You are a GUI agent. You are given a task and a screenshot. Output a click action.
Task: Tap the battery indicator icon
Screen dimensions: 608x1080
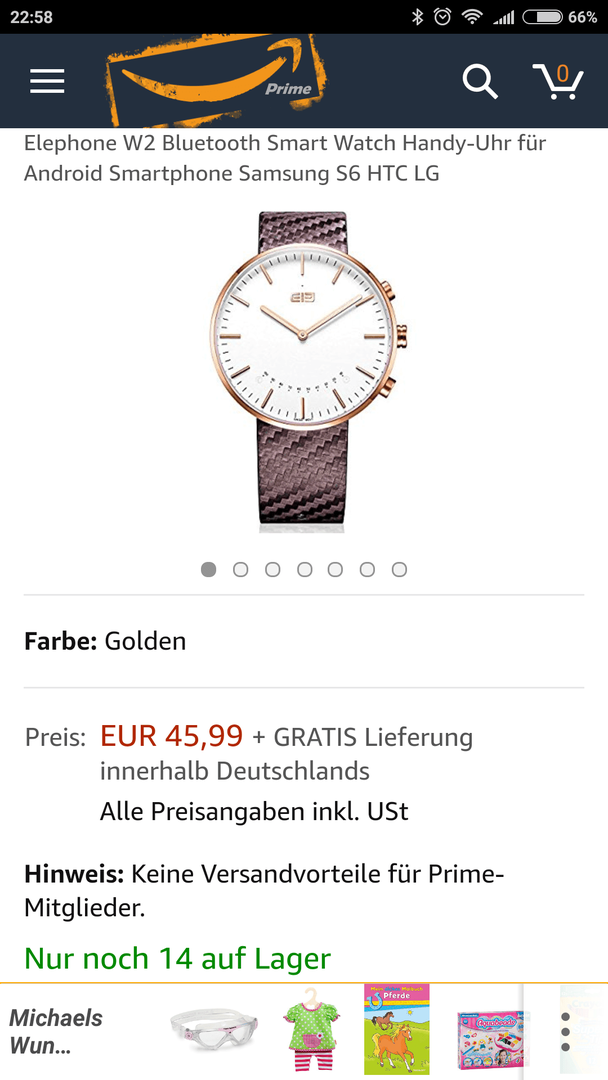pos(543,17)
